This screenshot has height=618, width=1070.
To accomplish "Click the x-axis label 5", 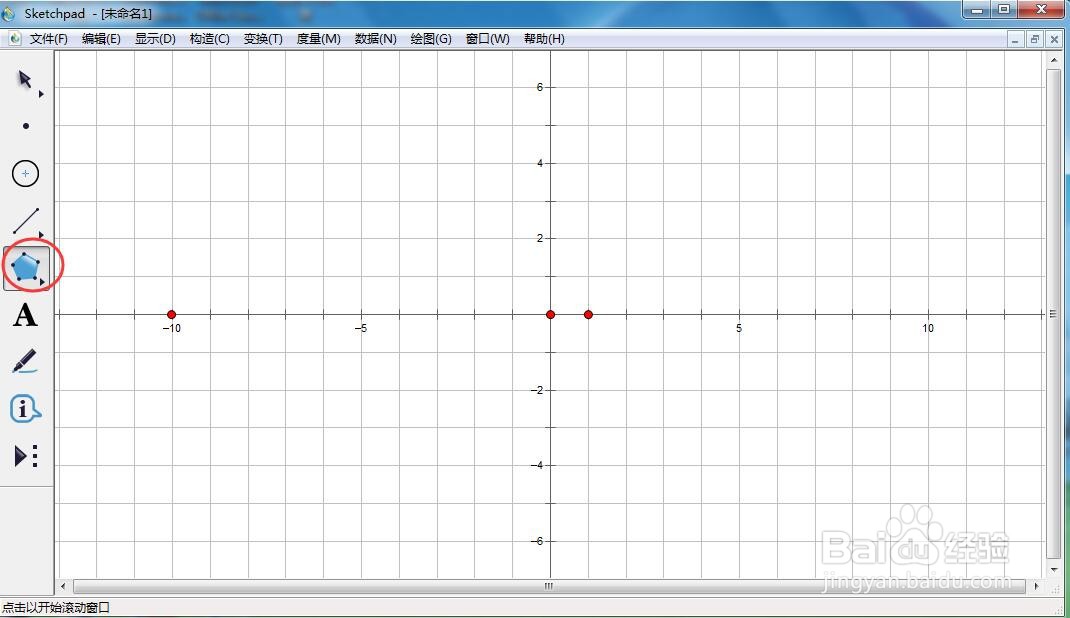I will pos(738,328).
